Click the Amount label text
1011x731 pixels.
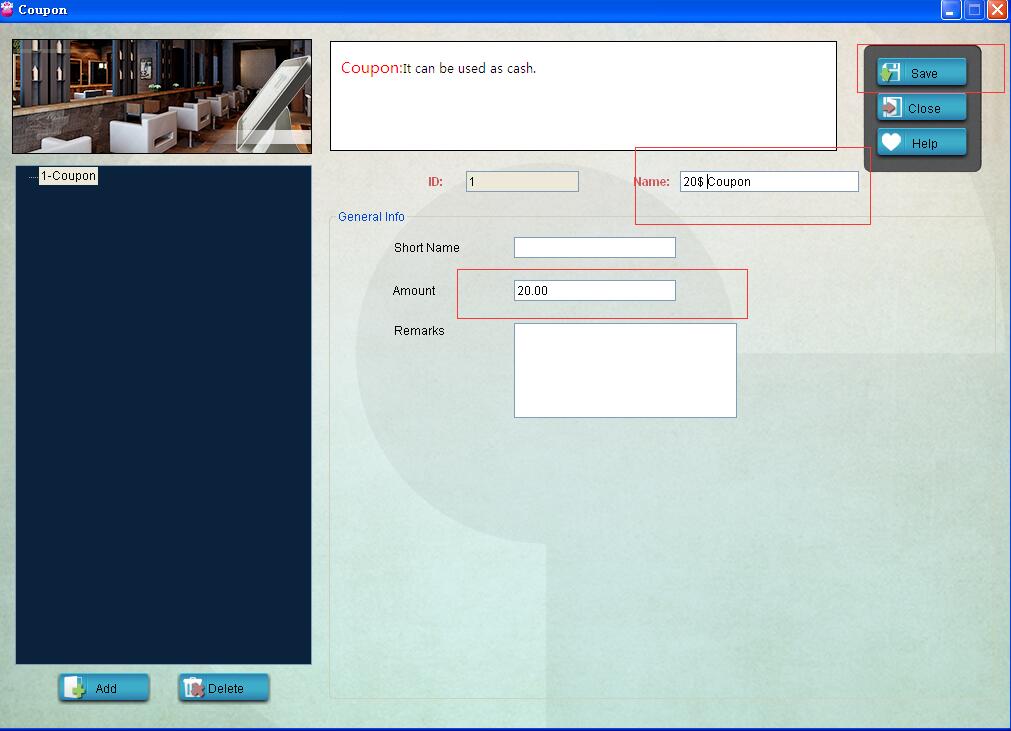coord(414,291)
